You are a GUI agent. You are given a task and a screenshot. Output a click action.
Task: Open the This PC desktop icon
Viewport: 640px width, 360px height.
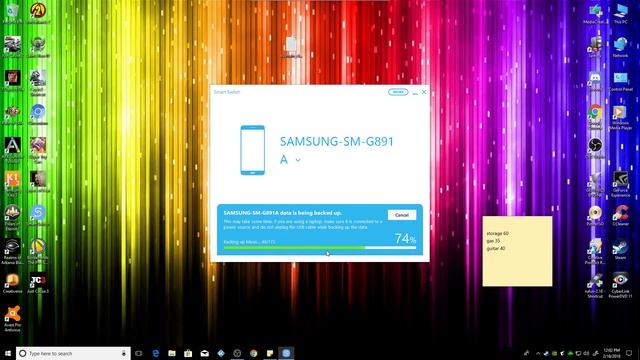[x=620, y=13]
